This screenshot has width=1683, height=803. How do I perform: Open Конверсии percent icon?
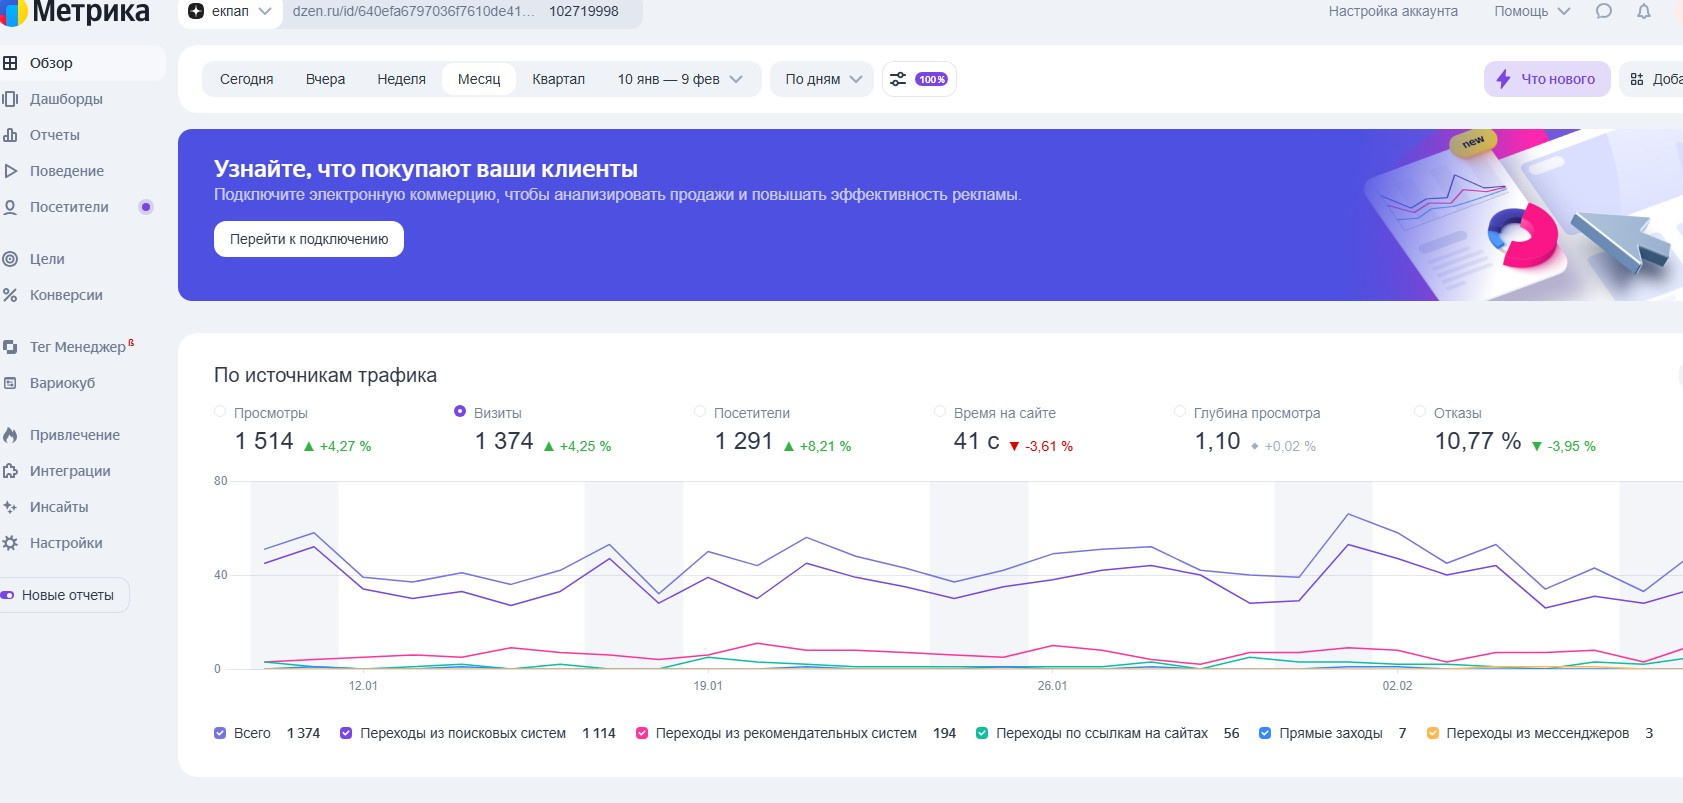coord(11,295)
